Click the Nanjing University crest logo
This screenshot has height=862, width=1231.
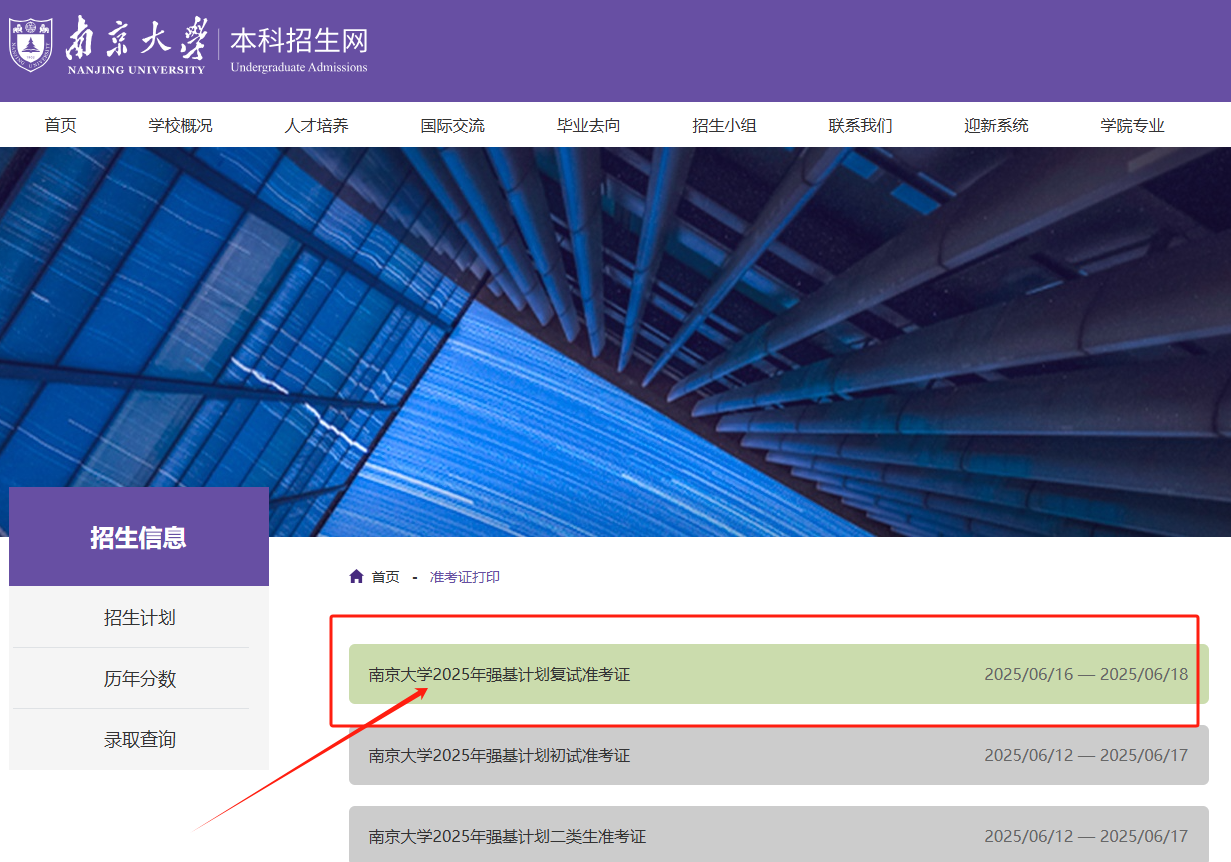[x=31, y=44]
